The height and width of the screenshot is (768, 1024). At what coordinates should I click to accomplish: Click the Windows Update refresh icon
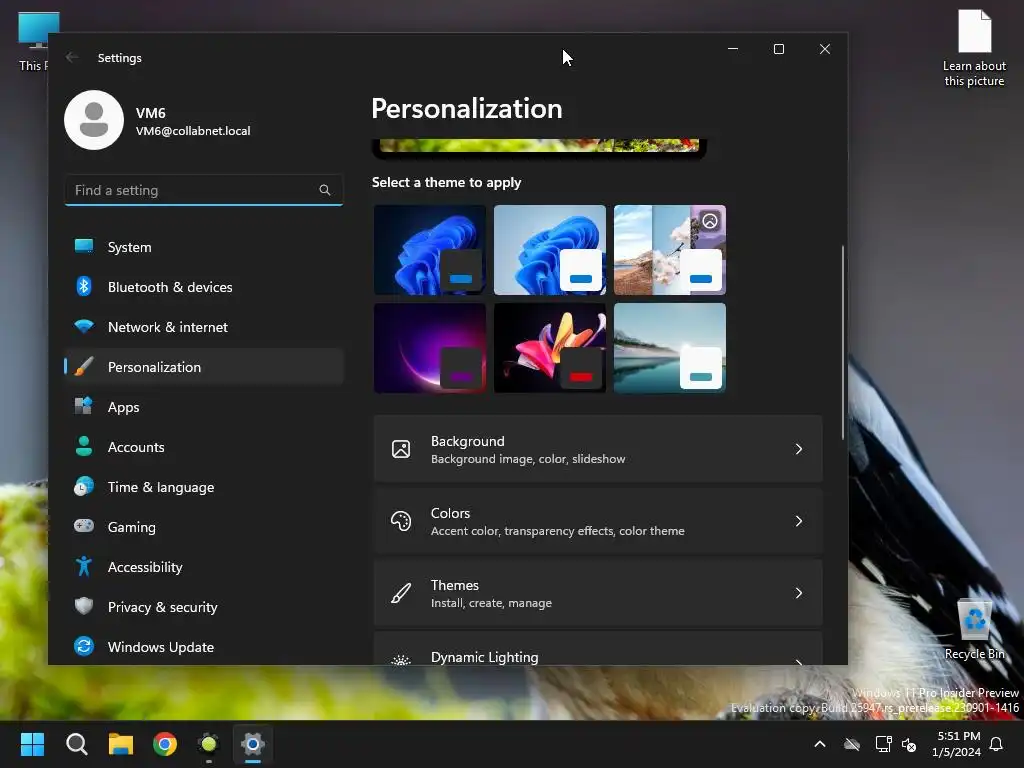click(84, 646)
